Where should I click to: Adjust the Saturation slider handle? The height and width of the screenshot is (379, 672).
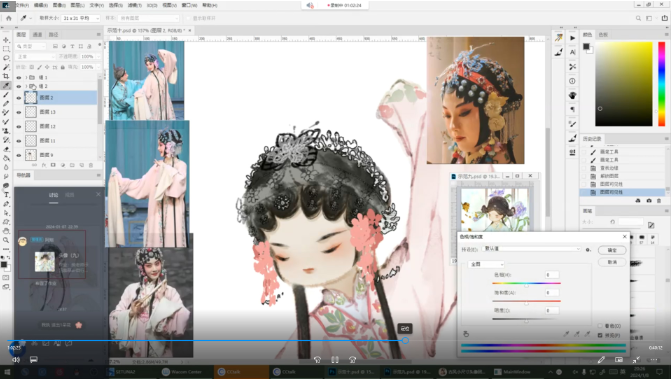point(527,304)
